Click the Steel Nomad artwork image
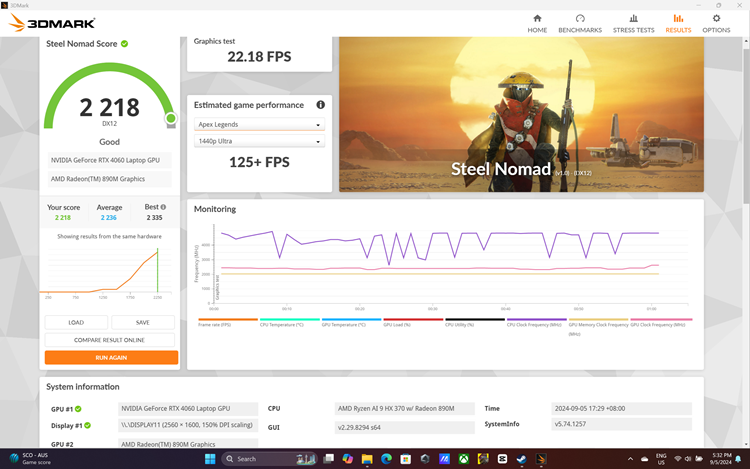Image resolution: width=750 pixels, height=469 pixels. click(x=521, y=114)
